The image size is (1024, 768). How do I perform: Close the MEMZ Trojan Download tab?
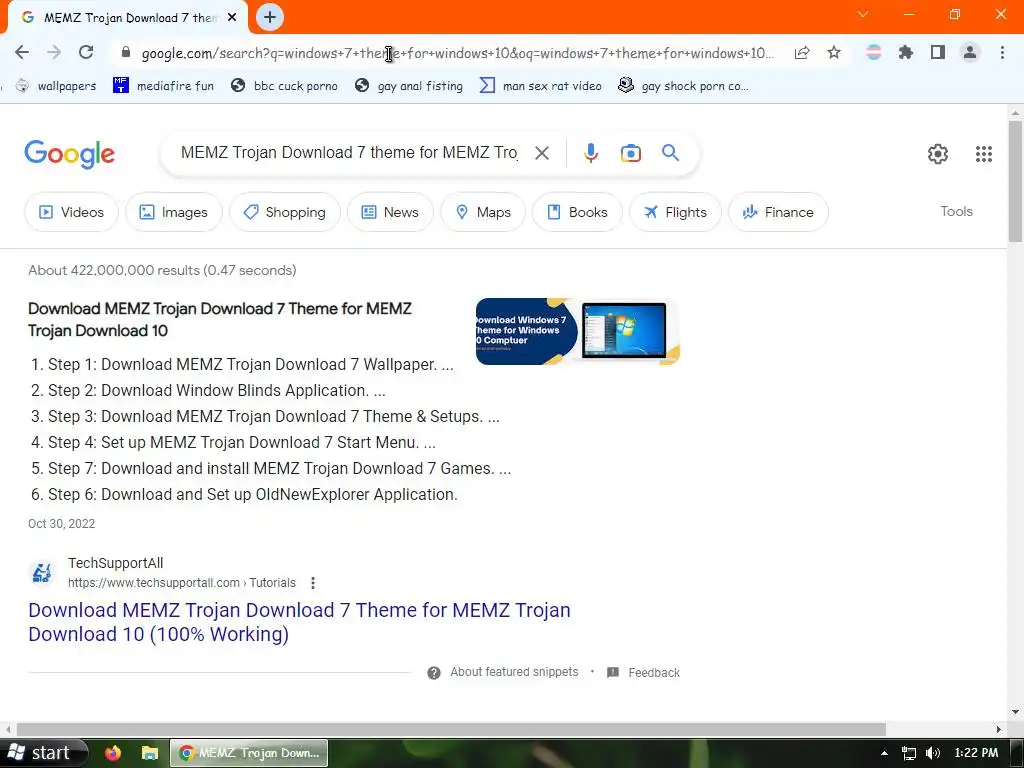pyautogui.click(x=232, y=18)
